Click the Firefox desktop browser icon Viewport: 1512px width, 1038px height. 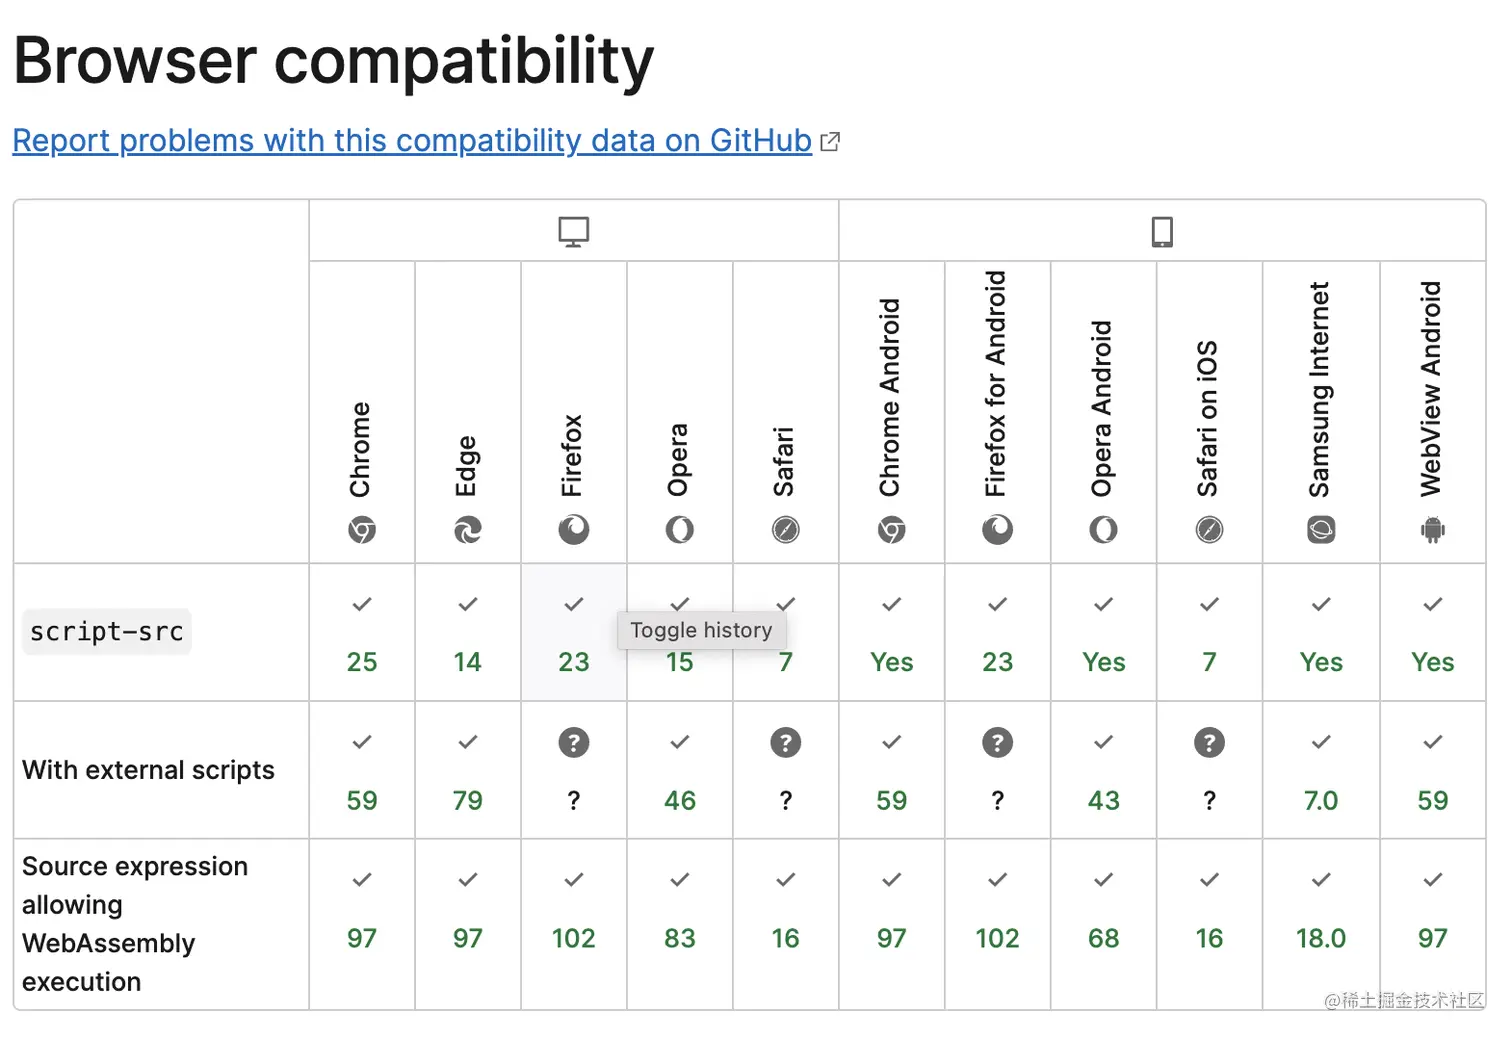573,530
